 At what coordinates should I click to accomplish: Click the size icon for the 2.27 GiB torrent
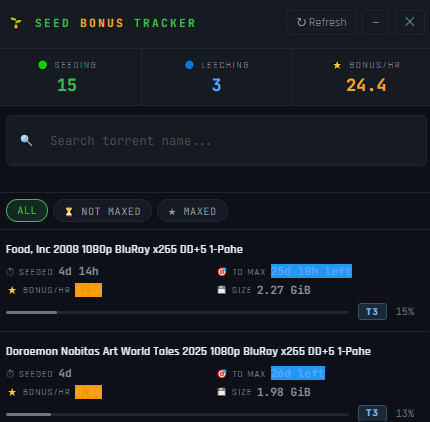coord(222,290)
